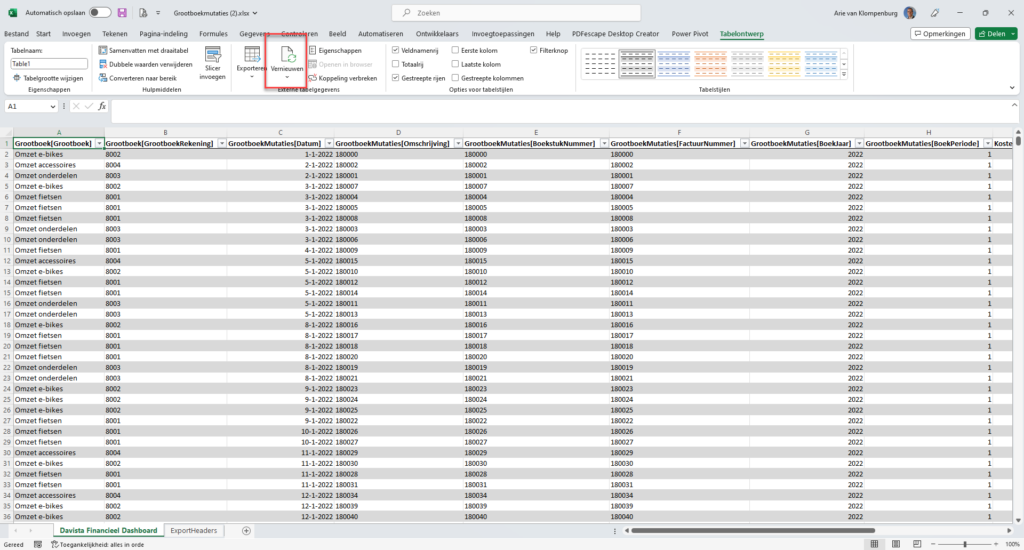Image resolution: width=1024 pixels, height=550 pixels.
Task: Toggle the Automatisch opslaan switch
Action: (x=100, y=13)
